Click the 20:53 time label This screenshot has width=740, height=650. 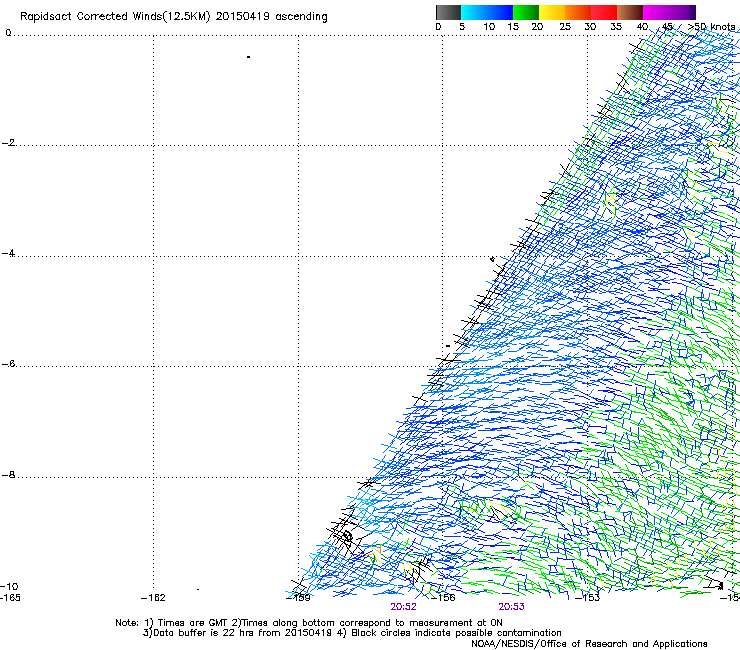512,607
